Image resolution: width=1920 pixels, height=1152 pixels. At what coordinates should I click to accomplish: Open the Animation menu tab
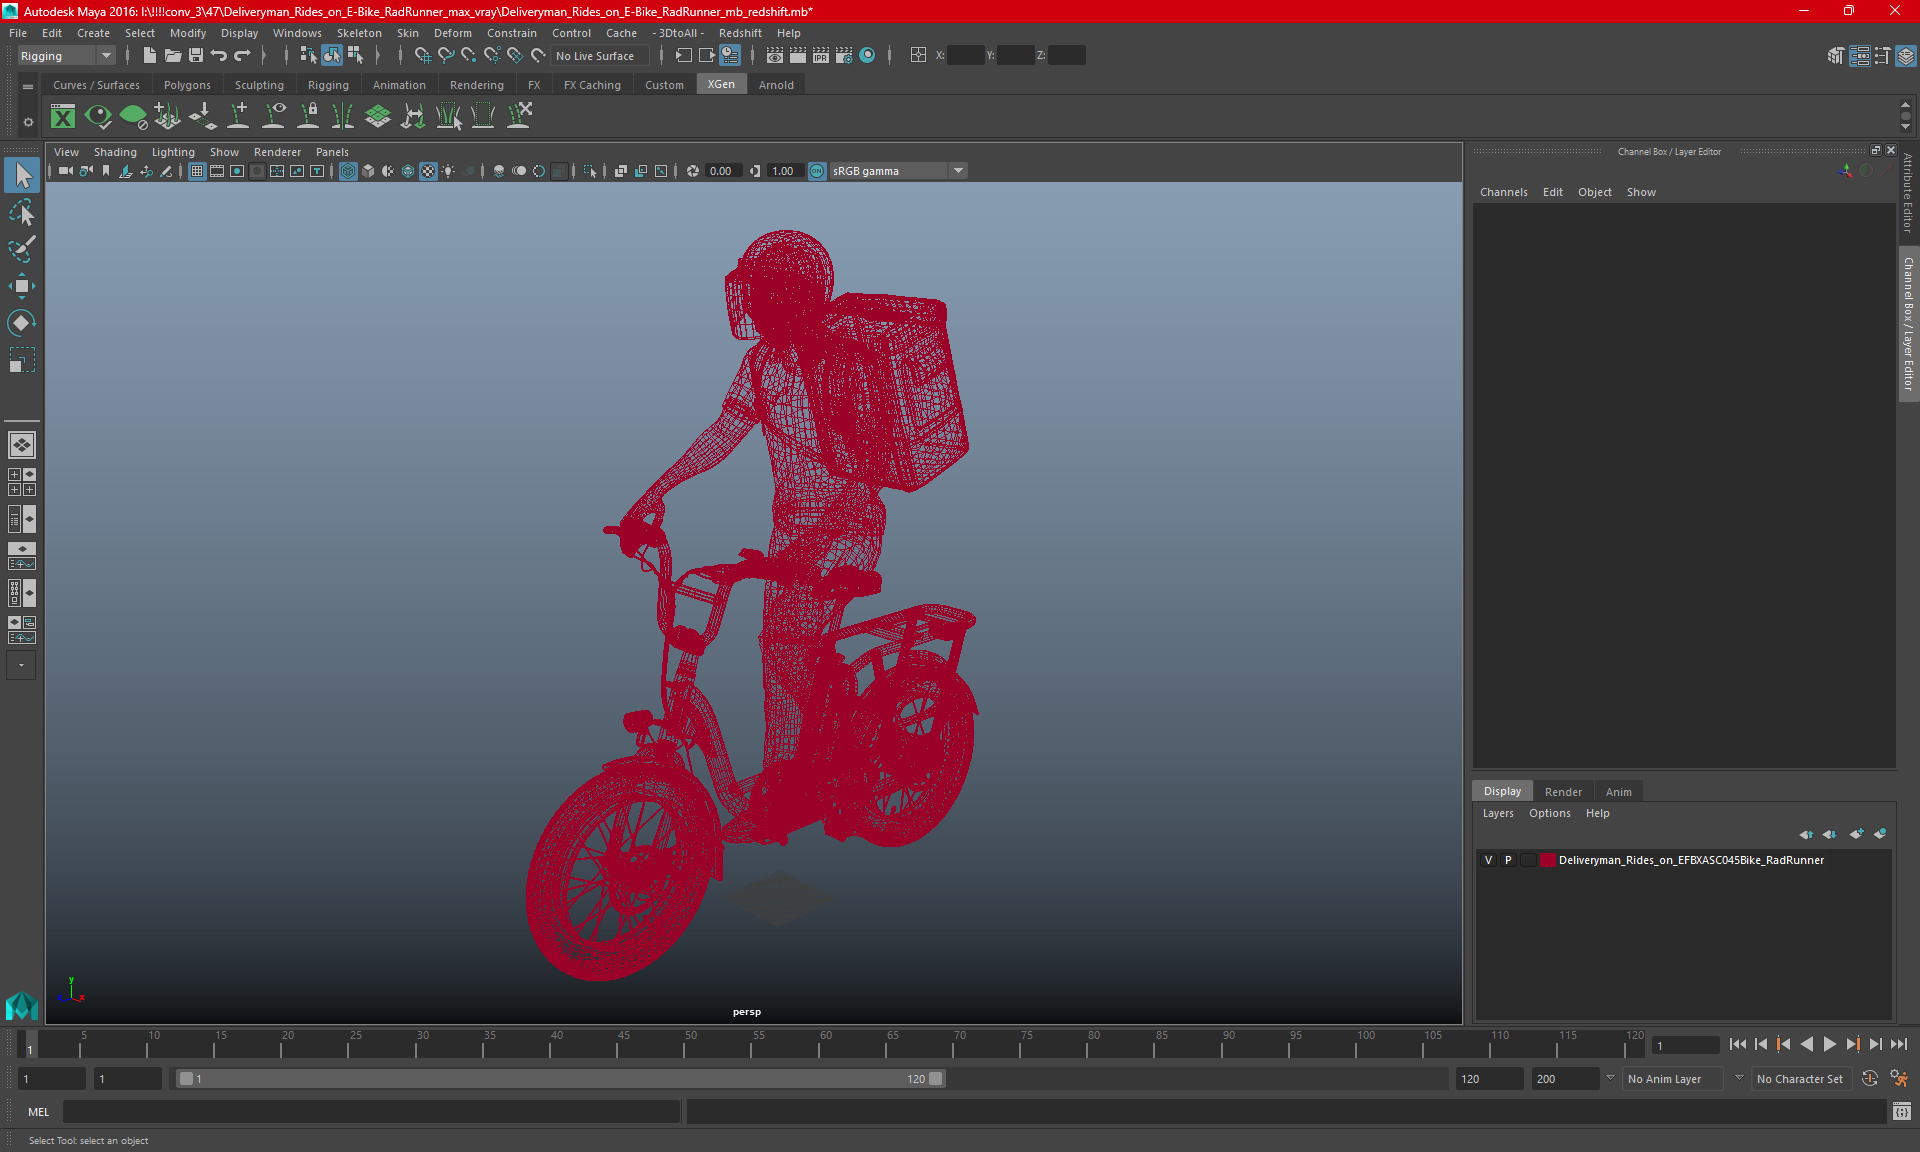pyautogui.click(x=398, y=85)
